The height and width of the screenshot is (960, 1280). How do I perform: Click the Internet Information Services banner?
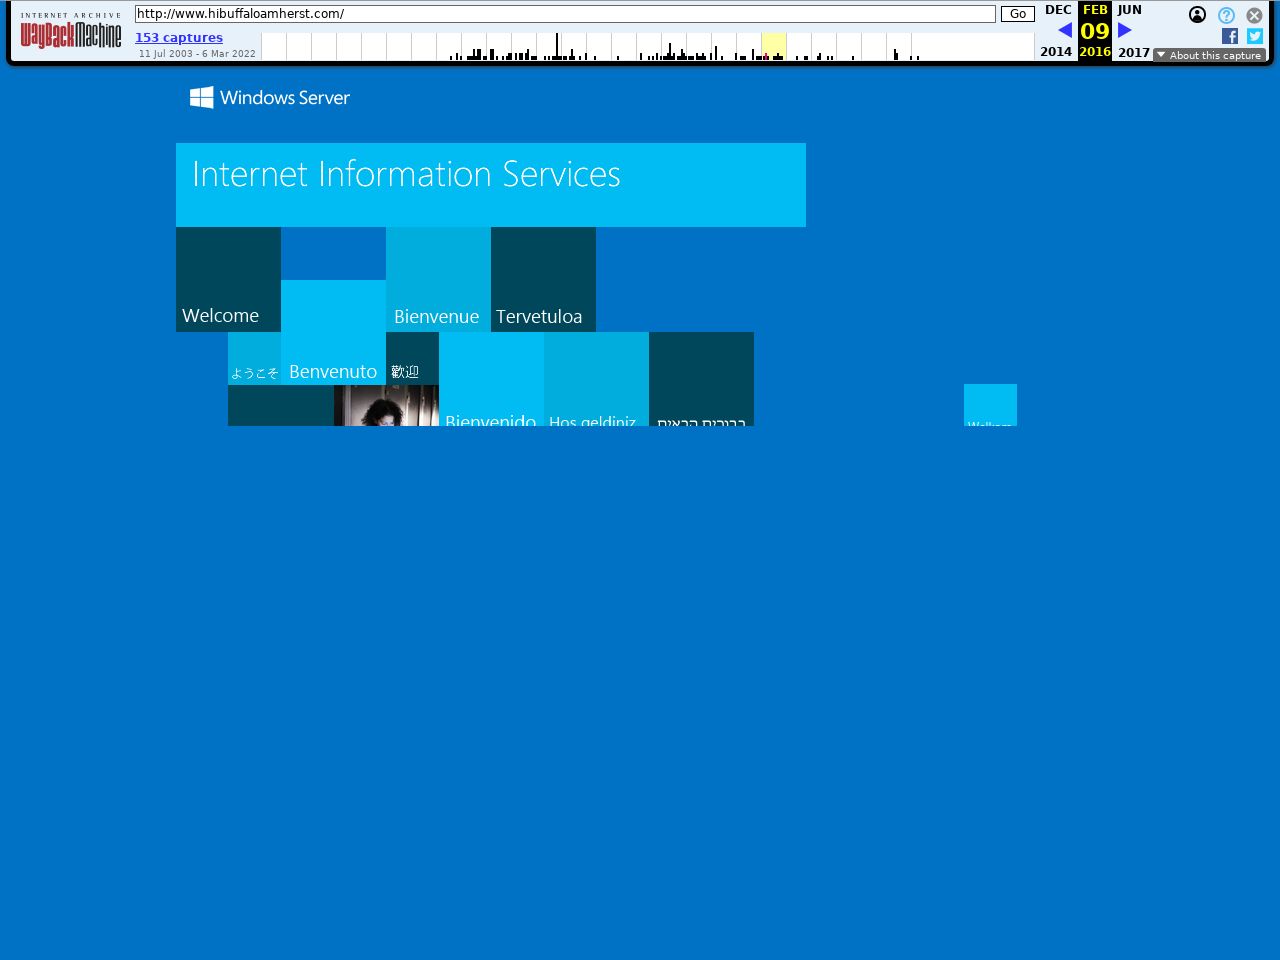point(490,184)
